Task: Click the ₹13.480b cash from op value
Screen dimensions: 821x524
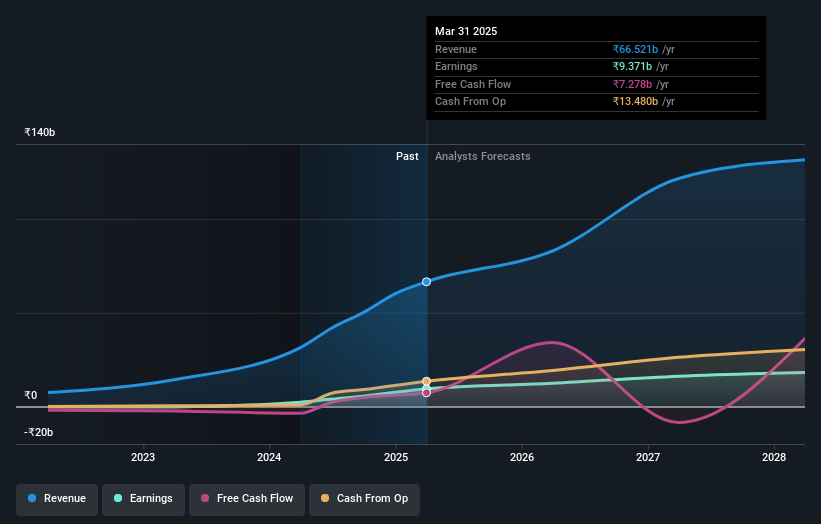Action: pyautogui.click(x=635, y=102)
